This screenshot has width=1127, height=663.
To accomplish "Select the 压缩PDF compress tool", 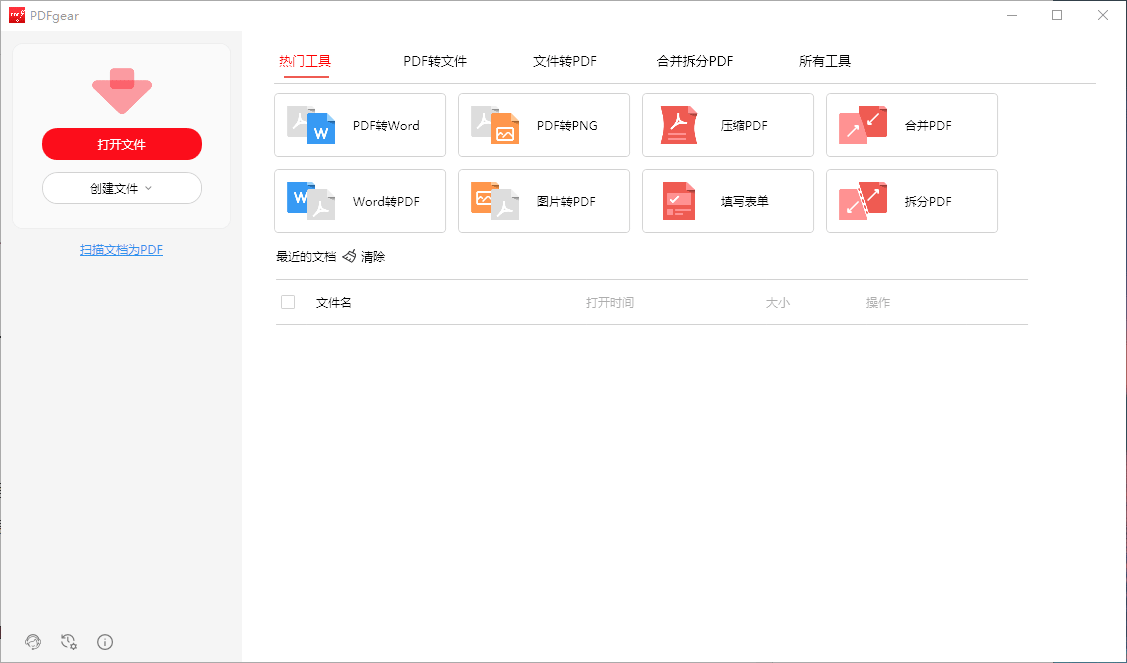I will [728, 125].
